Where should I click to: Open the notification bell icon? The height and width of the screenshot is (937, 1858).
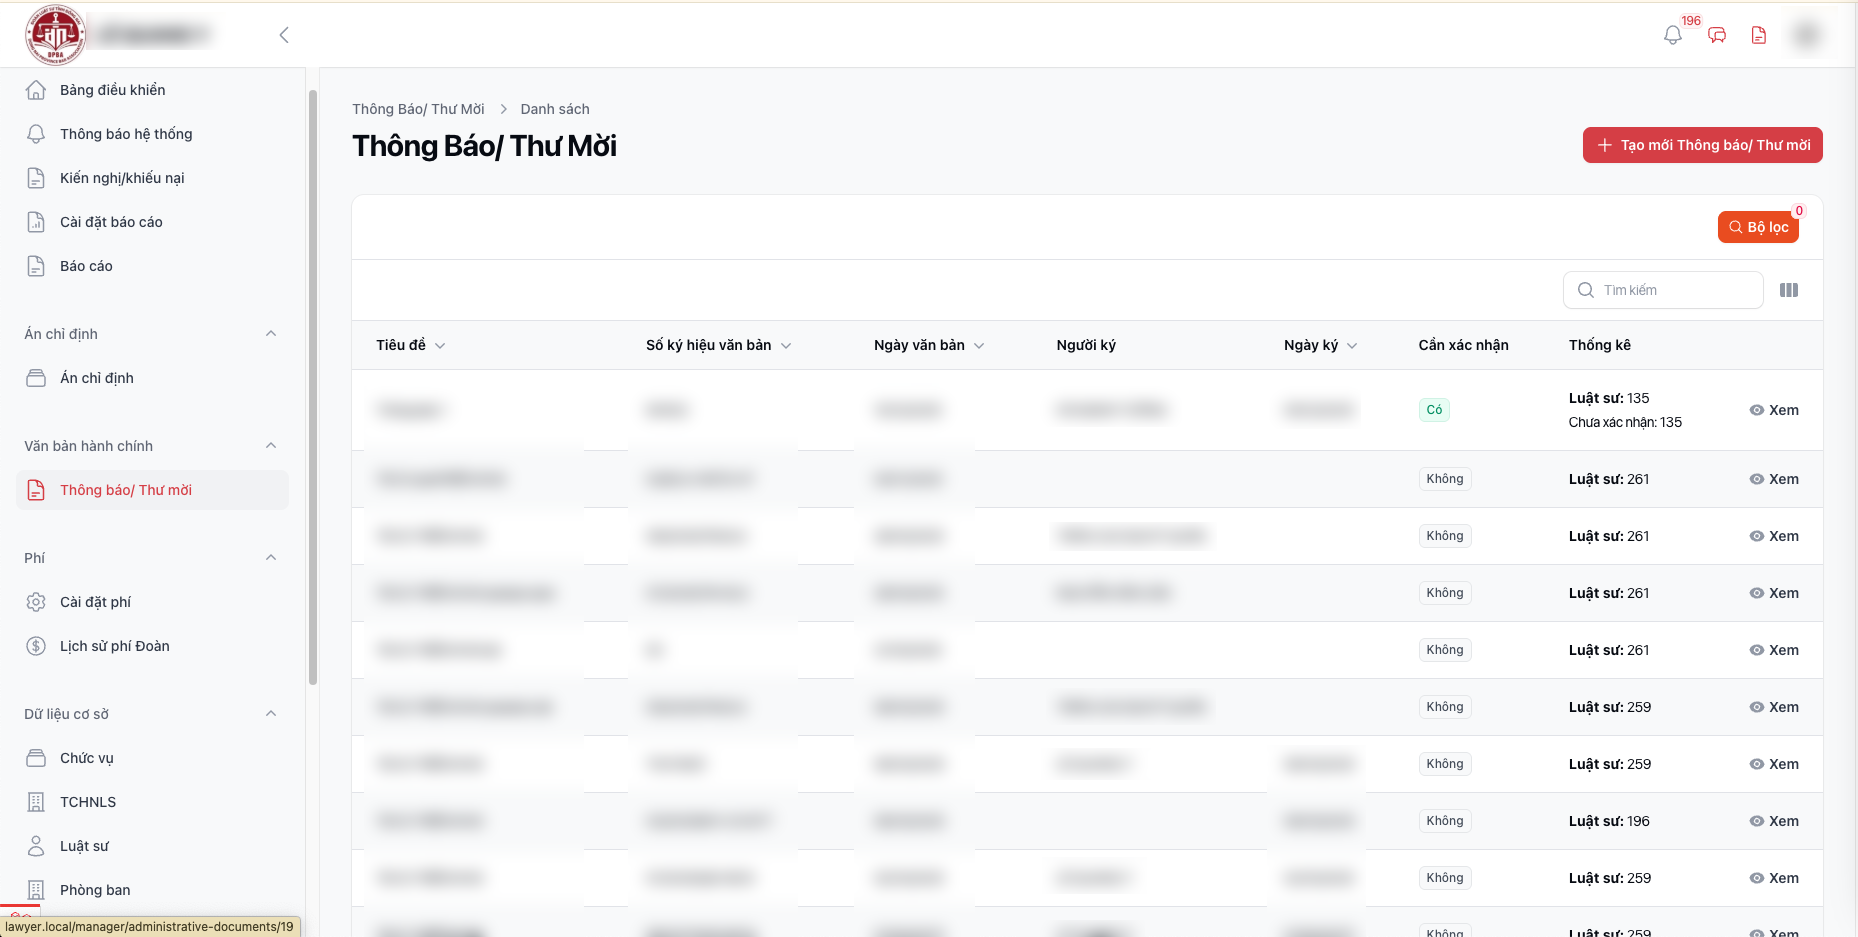tap(1672, 35)
